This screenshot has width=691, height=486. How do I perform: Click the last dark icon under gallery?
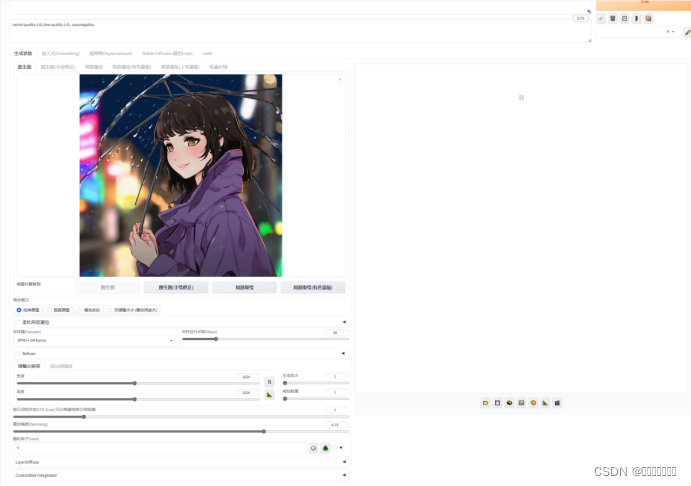pyautogui.click(x=557, y=403)
